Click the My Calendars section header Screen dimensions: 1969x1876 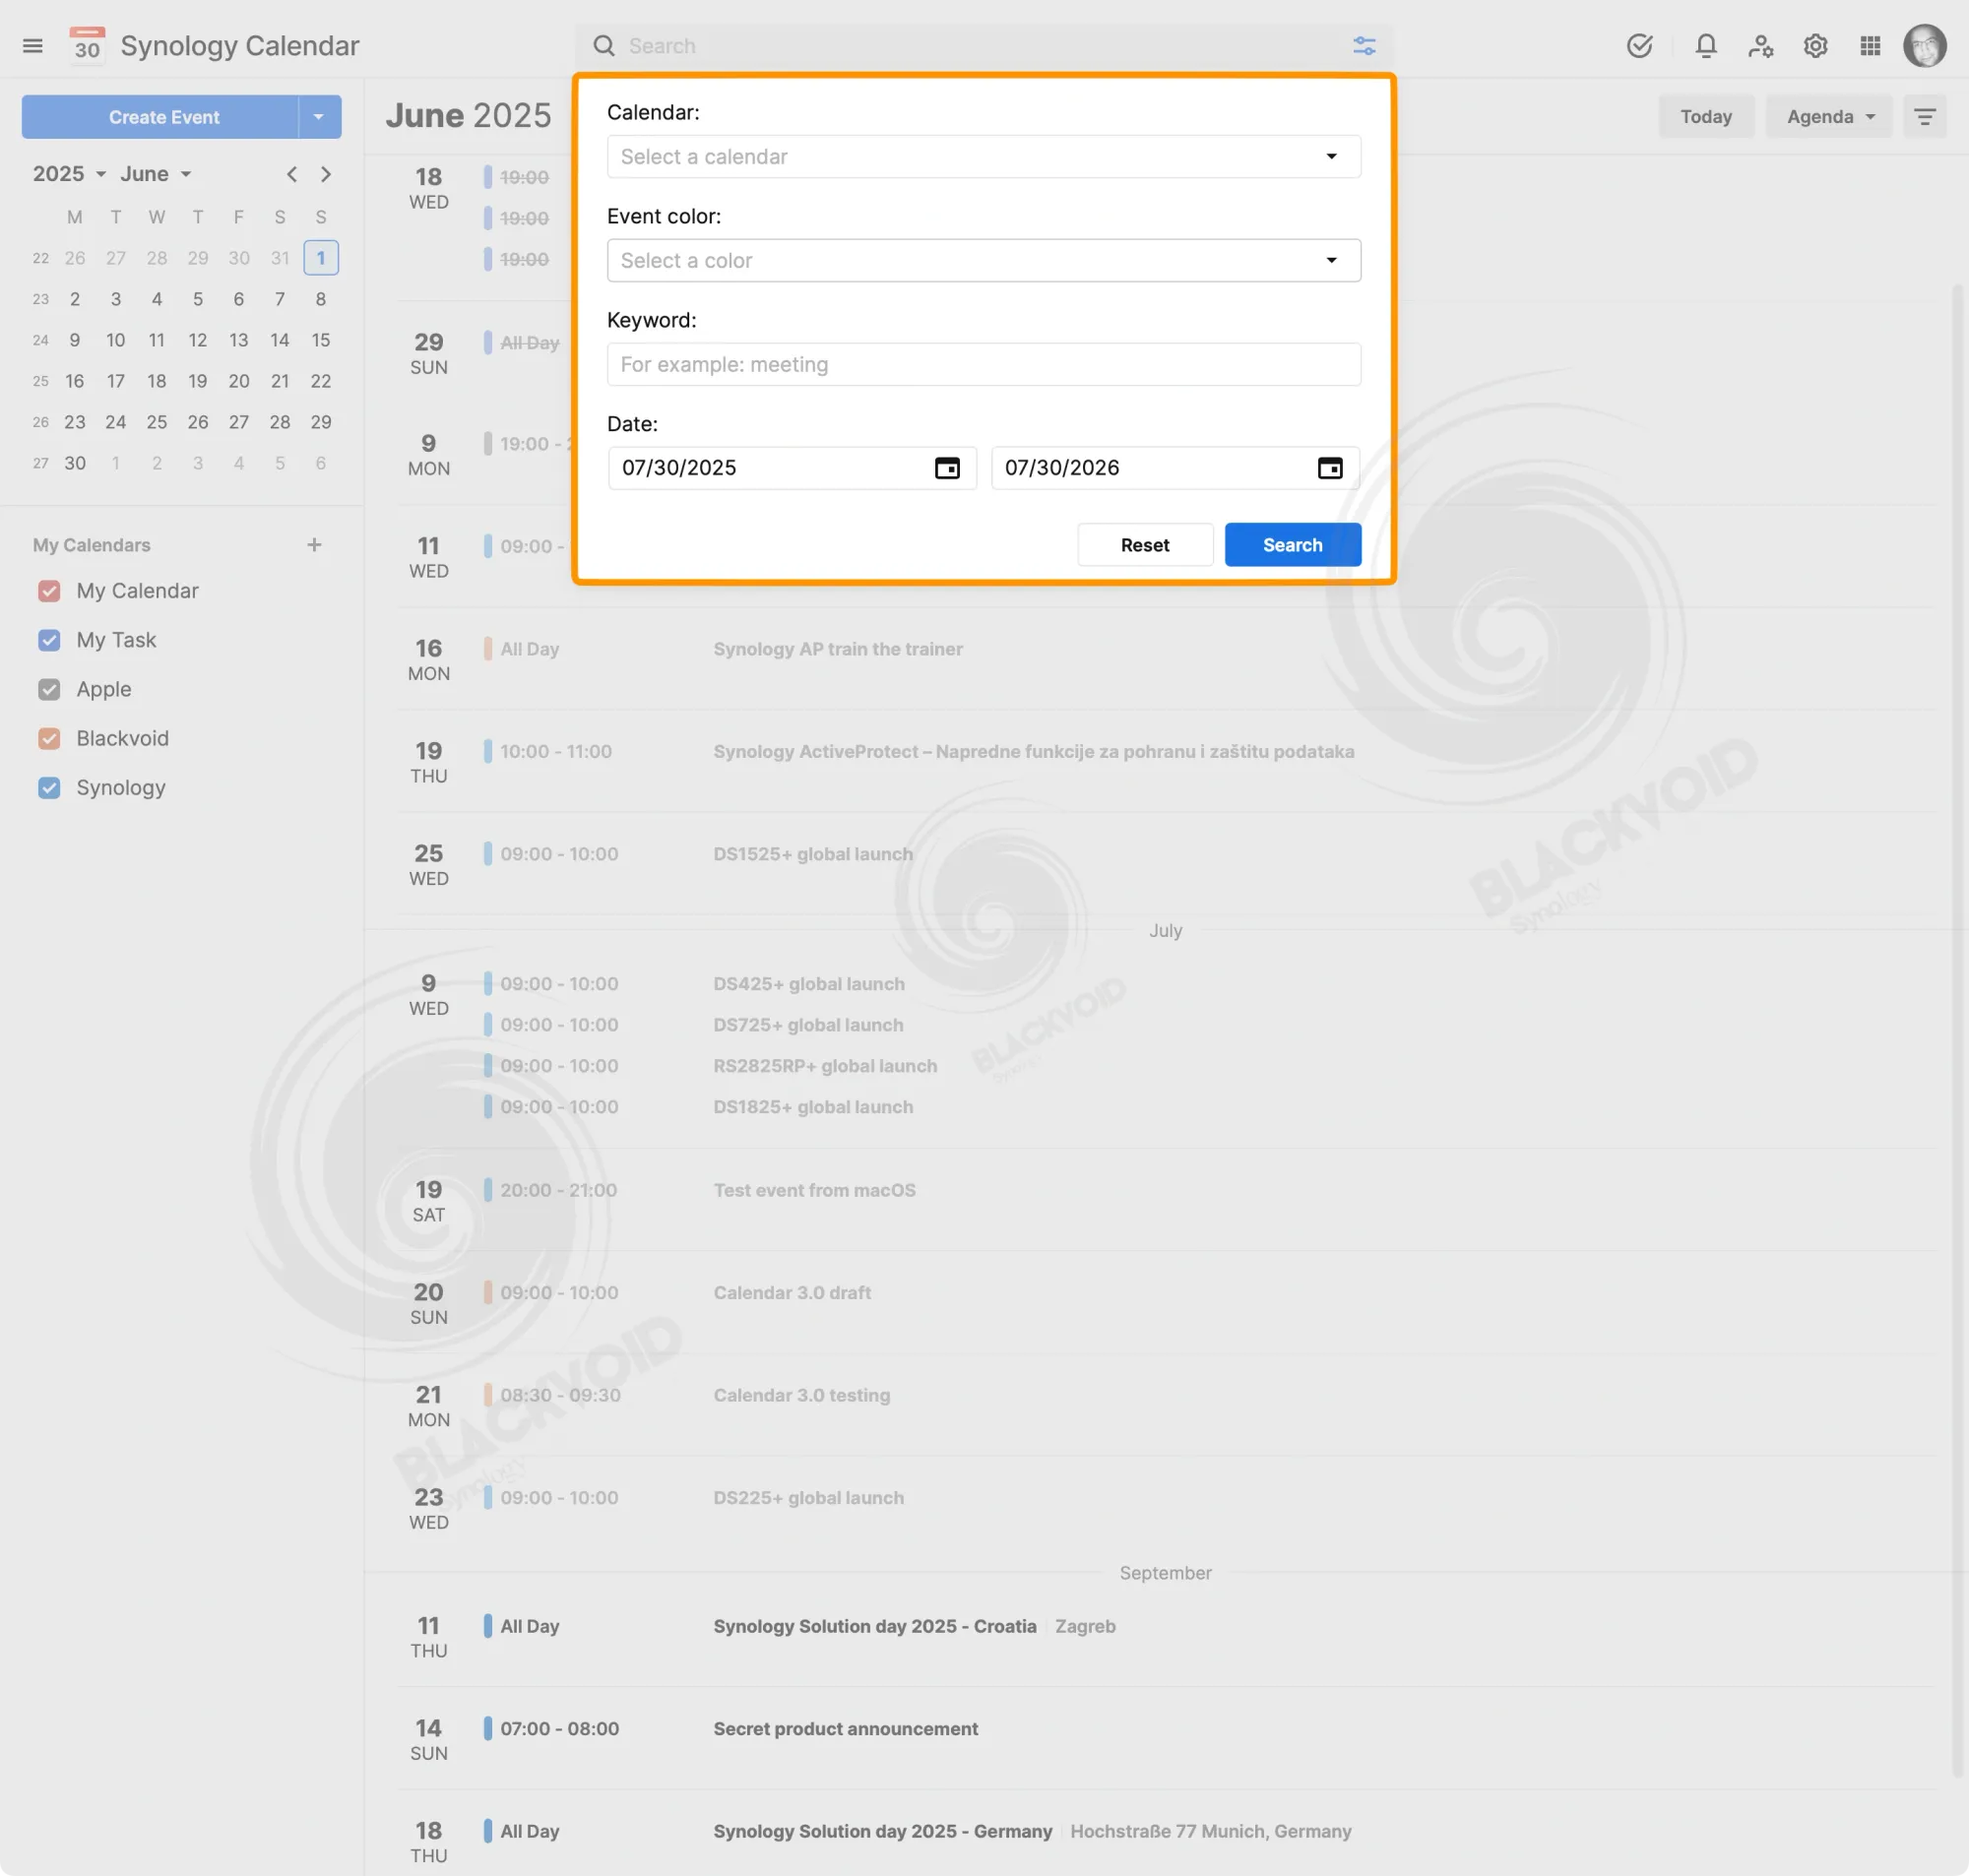coord(91,545)
